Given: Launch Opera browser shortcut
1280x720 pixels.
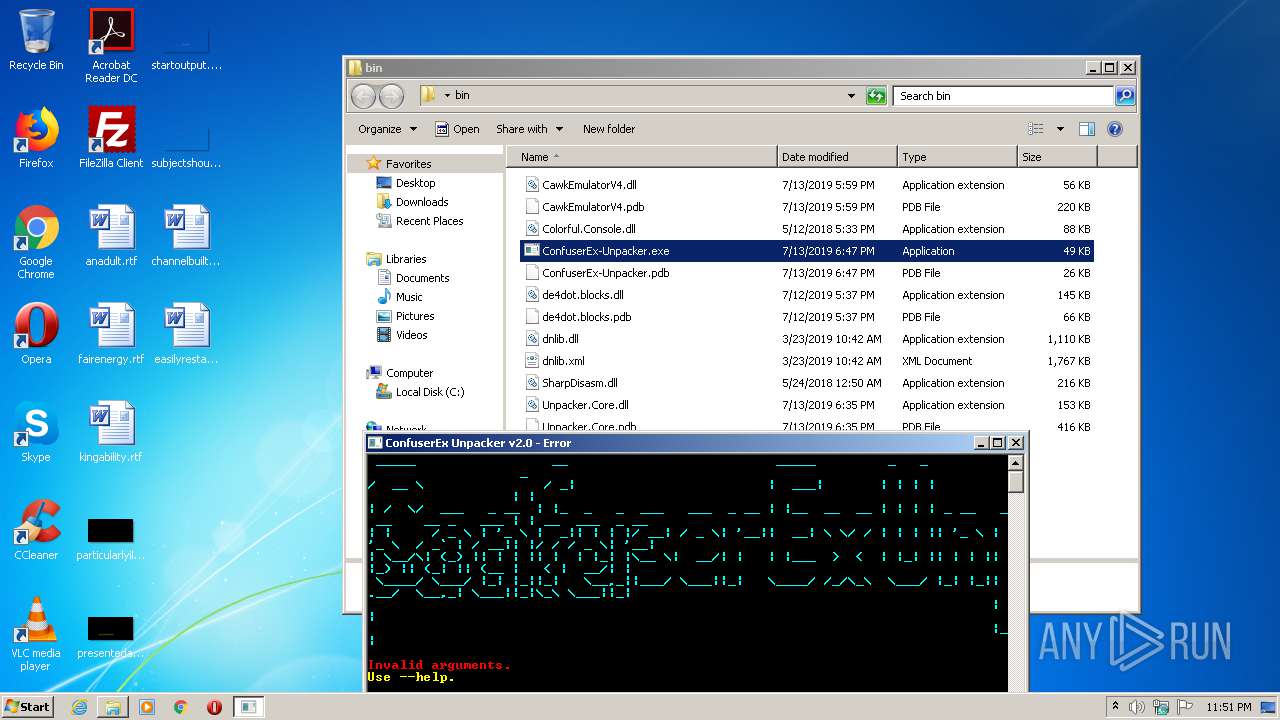Looking at the screenshot, I should coord(36,334).
